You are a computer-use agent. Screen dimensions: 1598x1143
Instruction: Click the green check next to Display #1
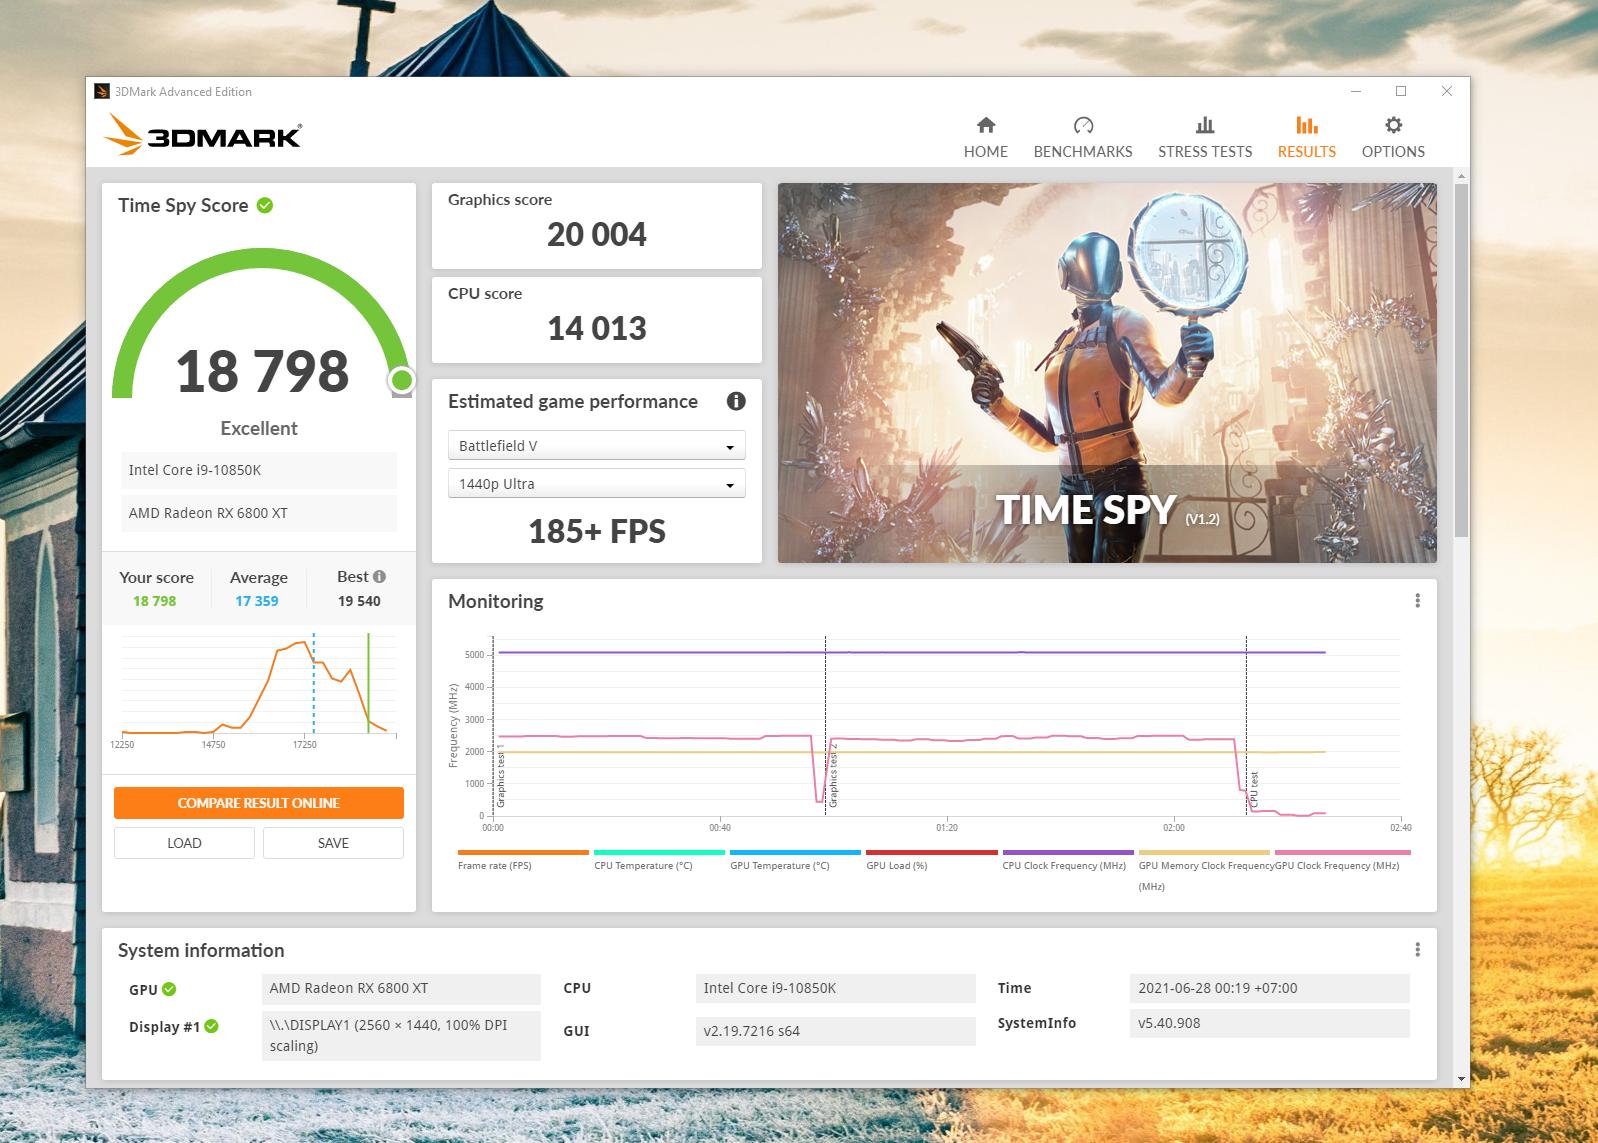click(x=211, y=1026)
